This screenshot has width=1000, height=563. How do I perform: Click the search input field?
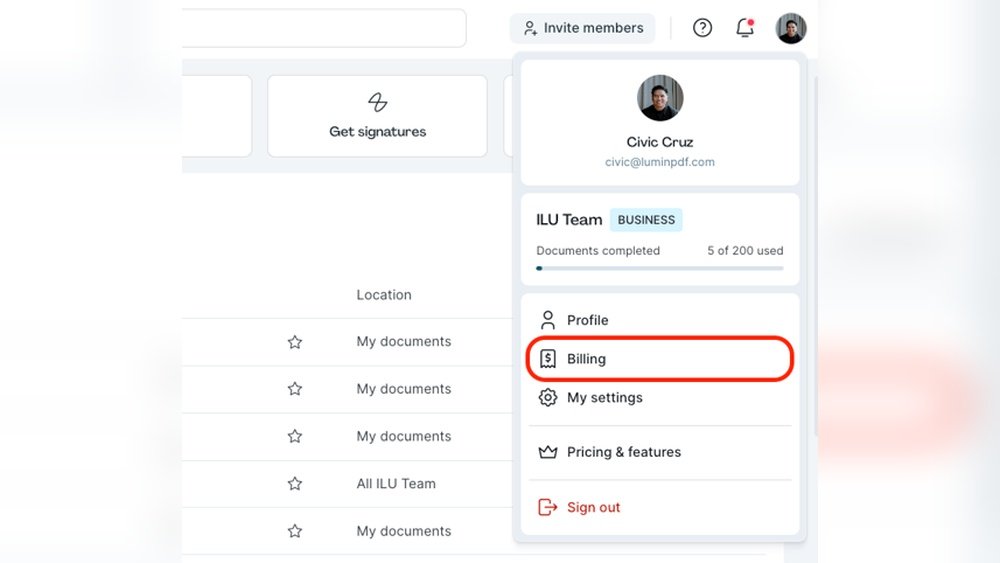click(x=324, y=28)
